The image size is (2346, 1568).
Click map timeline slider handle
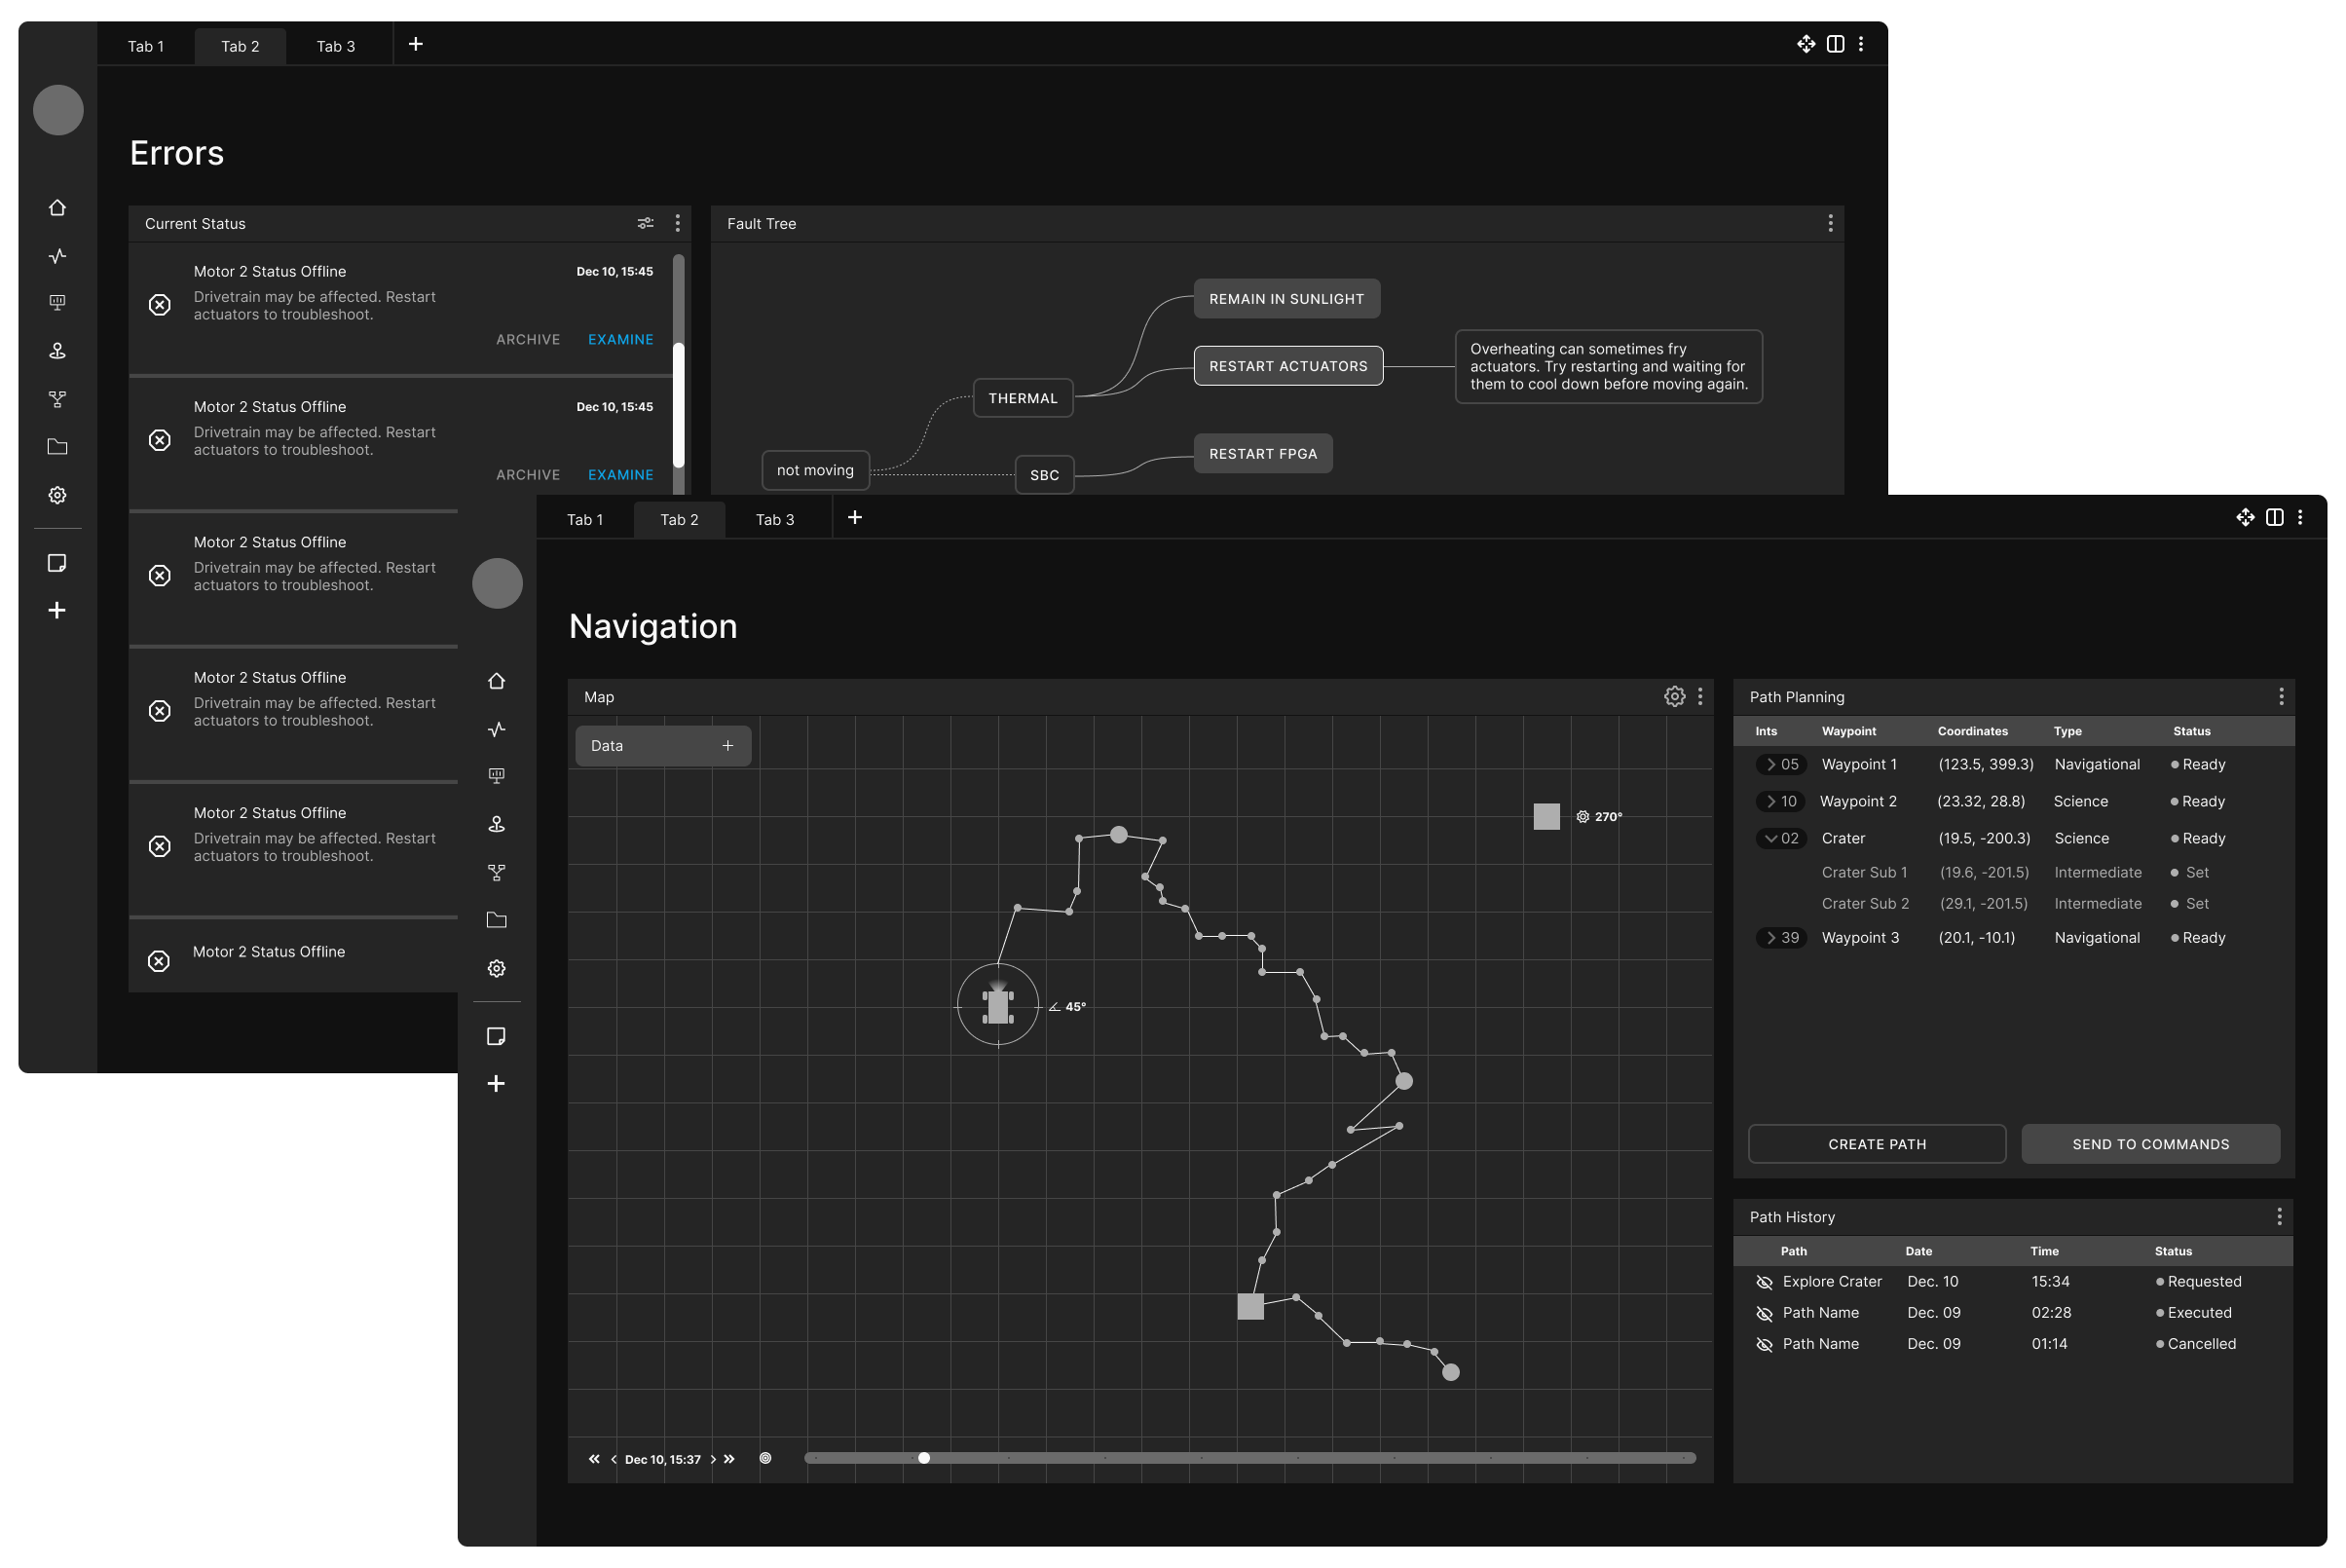924,1458
